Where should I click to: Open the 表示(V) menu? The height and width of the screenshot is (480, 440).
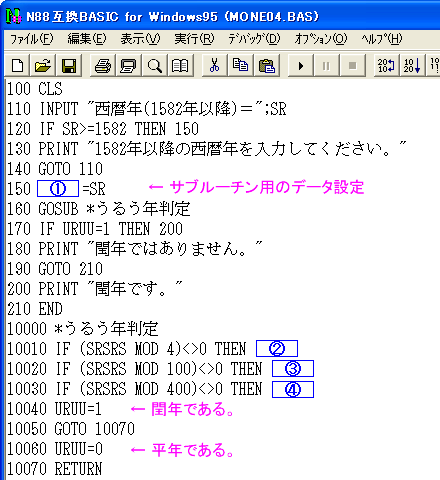coord(140,39)
